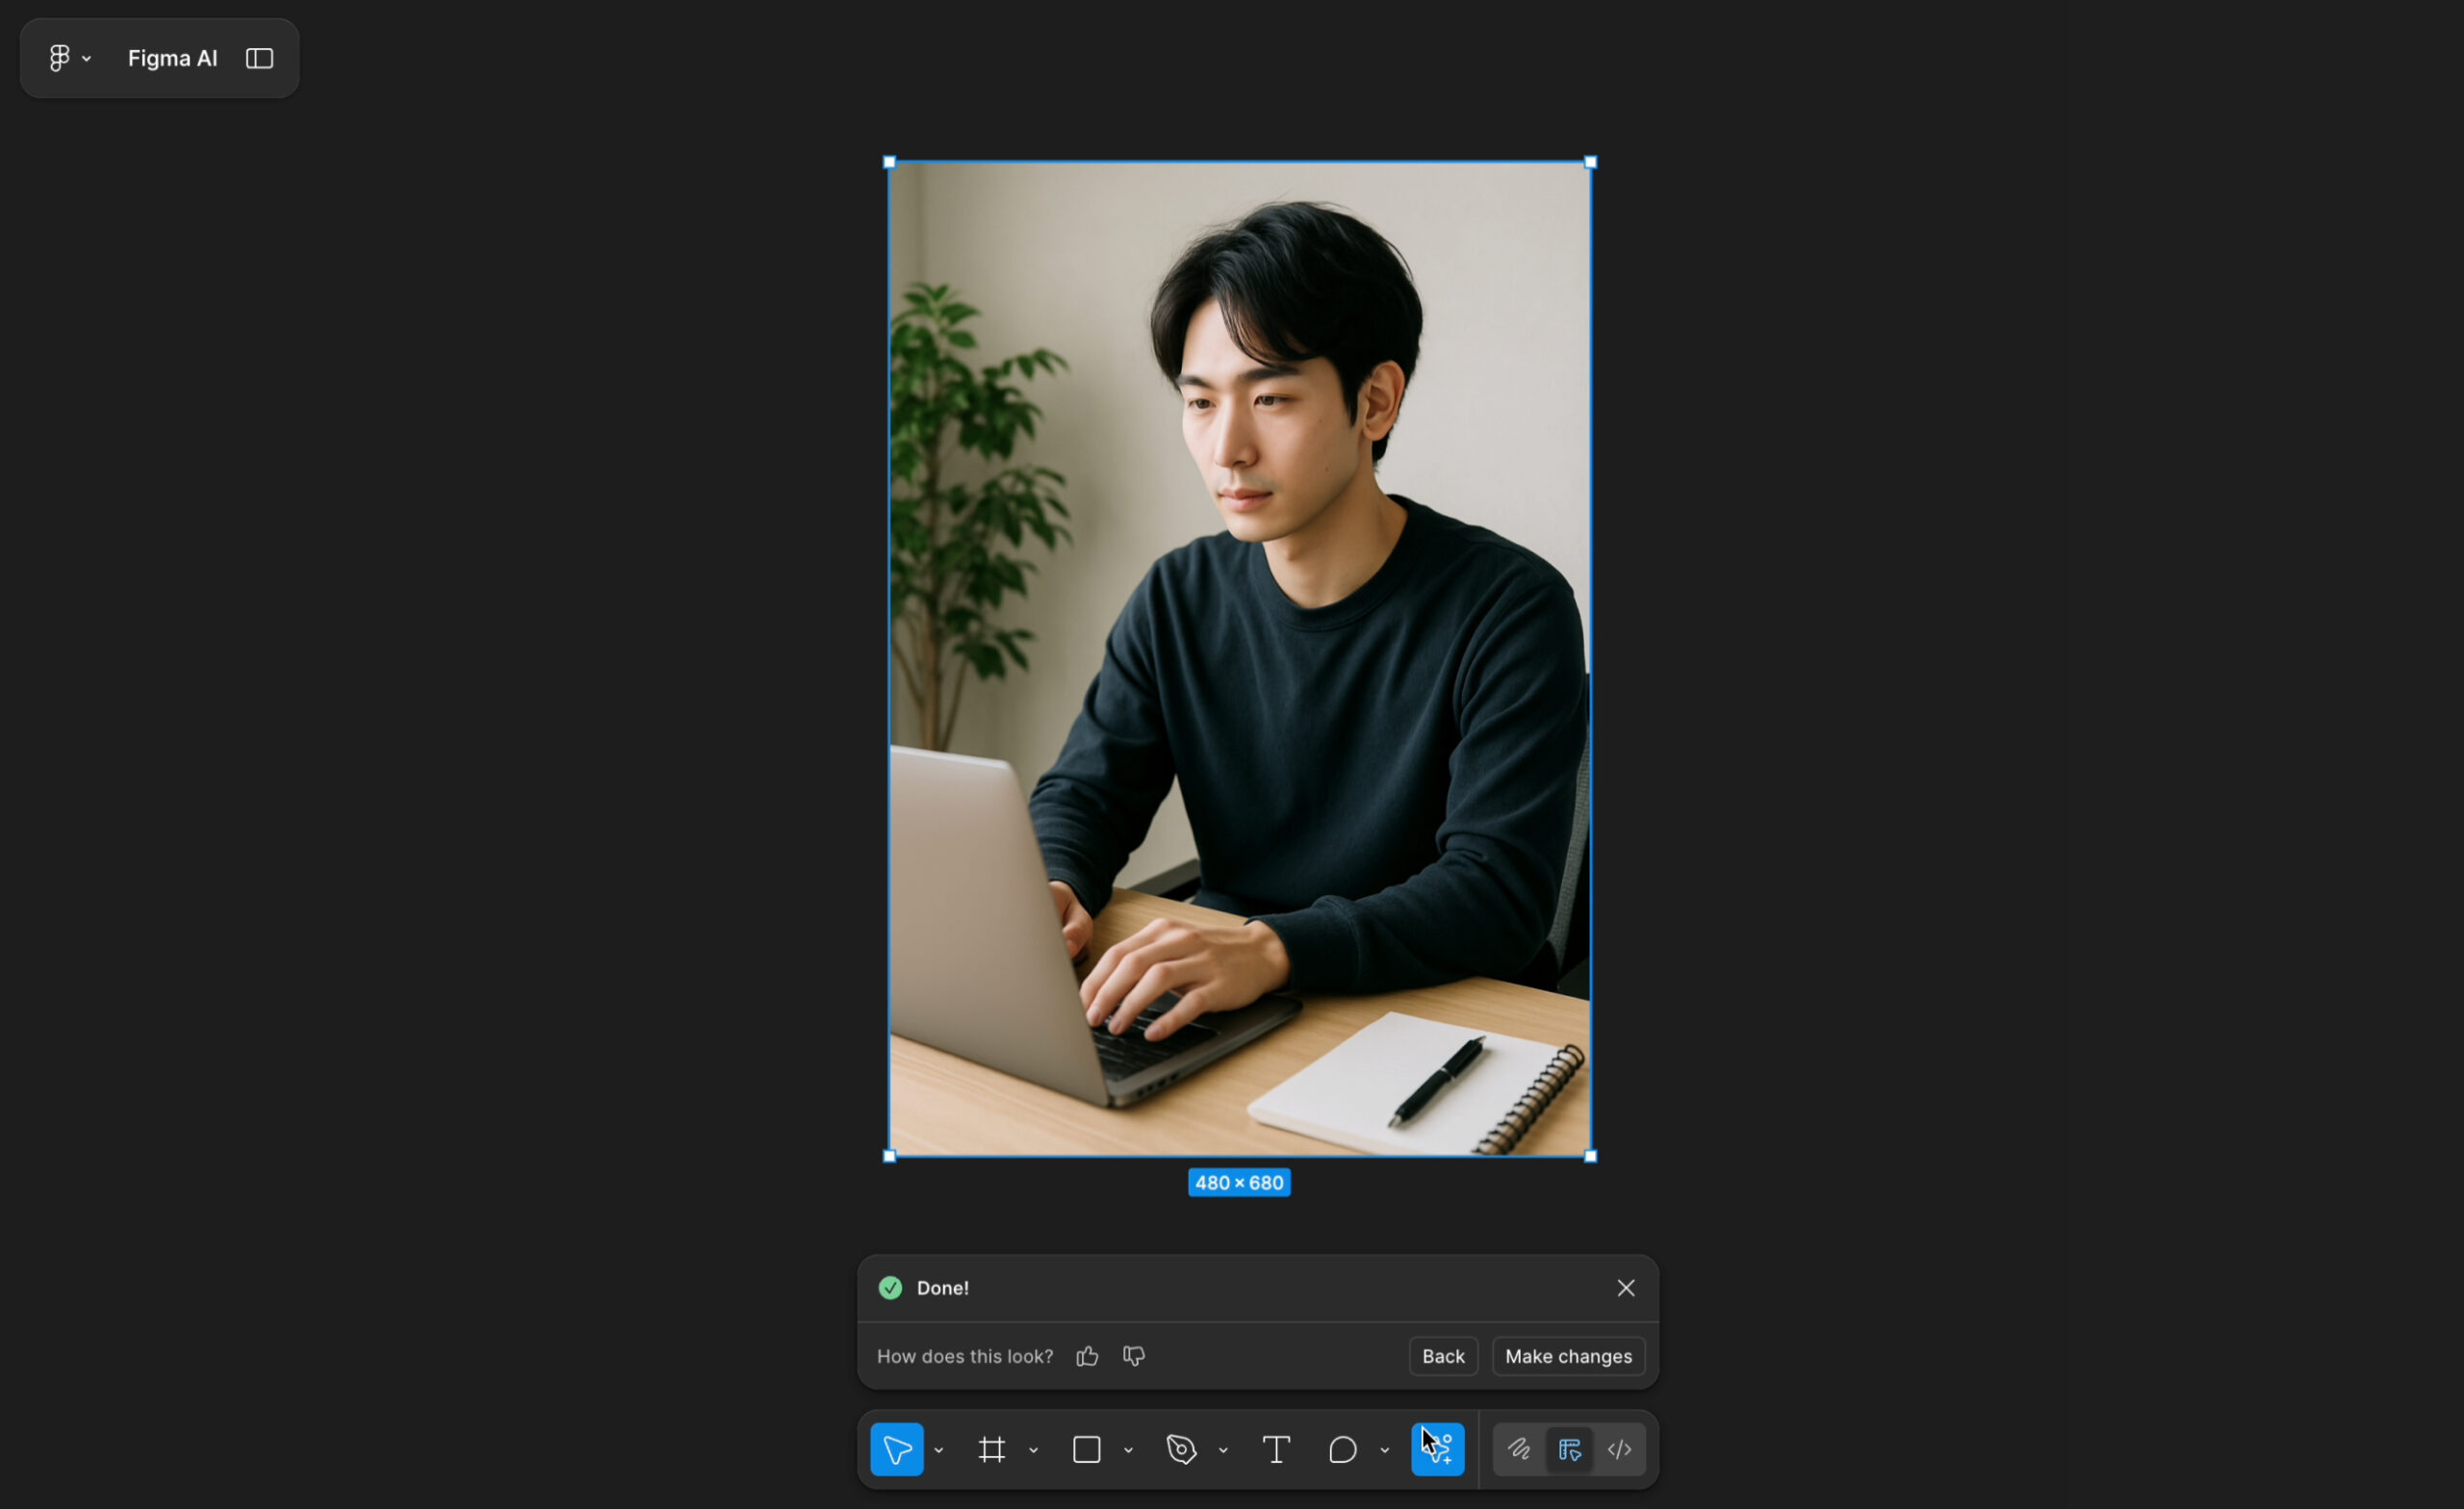The image size is (2464, 1509).
Task: Open the Actions AI tool
Action: point(1438,1449)
